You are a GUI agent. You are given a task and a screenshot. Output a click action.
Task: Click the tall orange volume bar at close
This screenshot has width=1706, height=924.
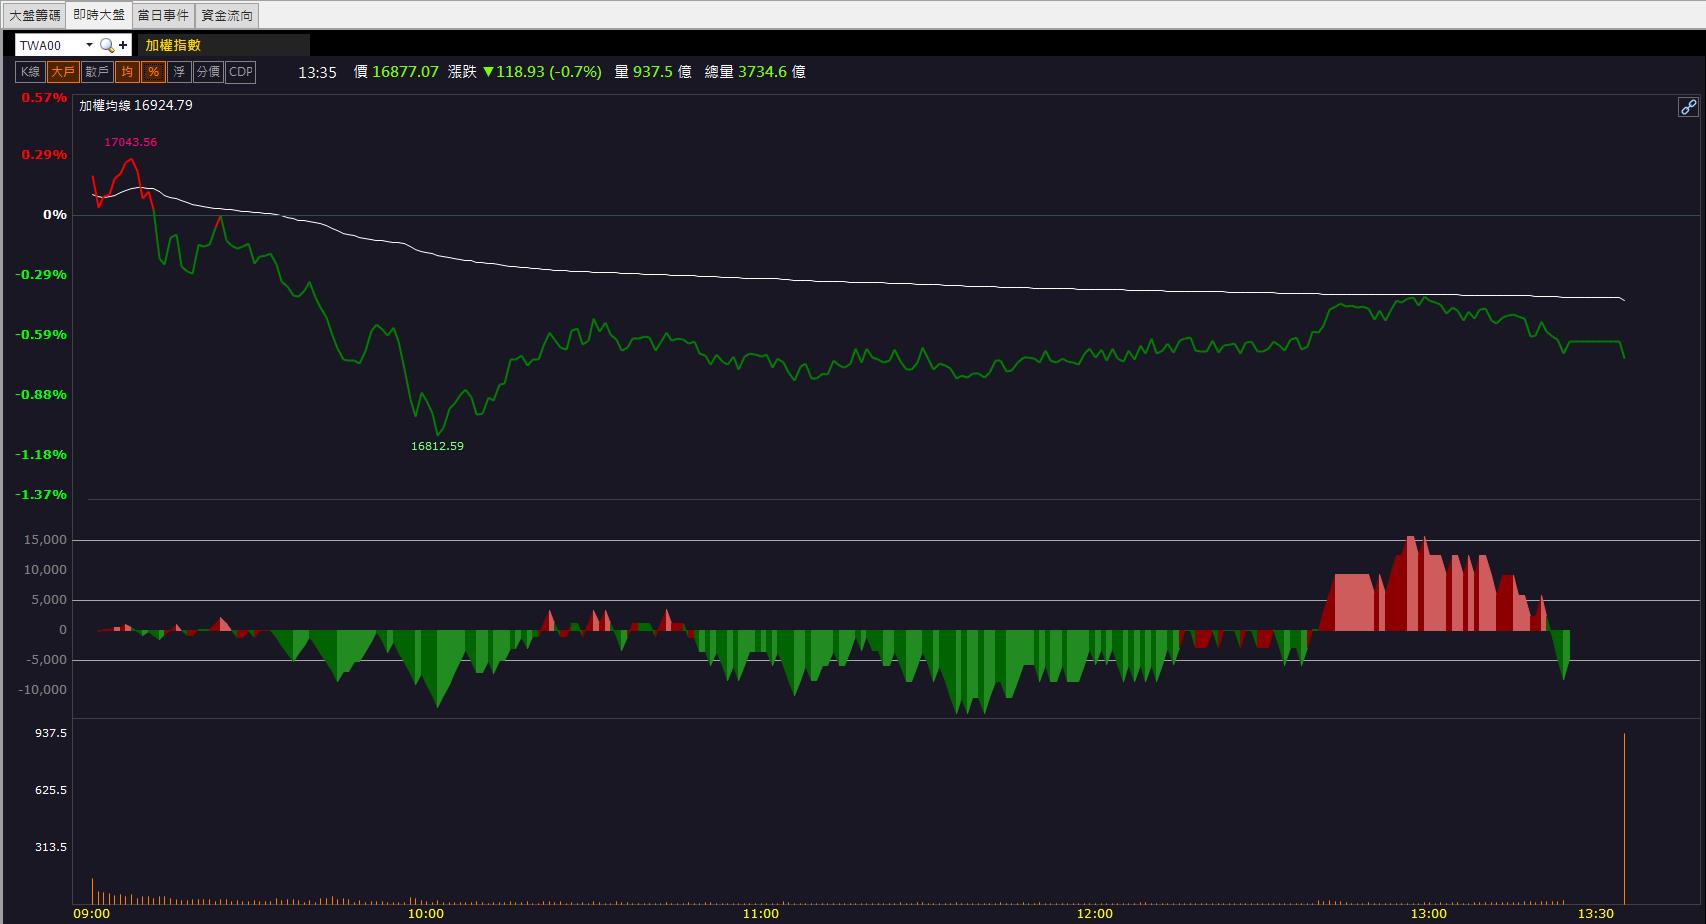tap(1624, 819)
